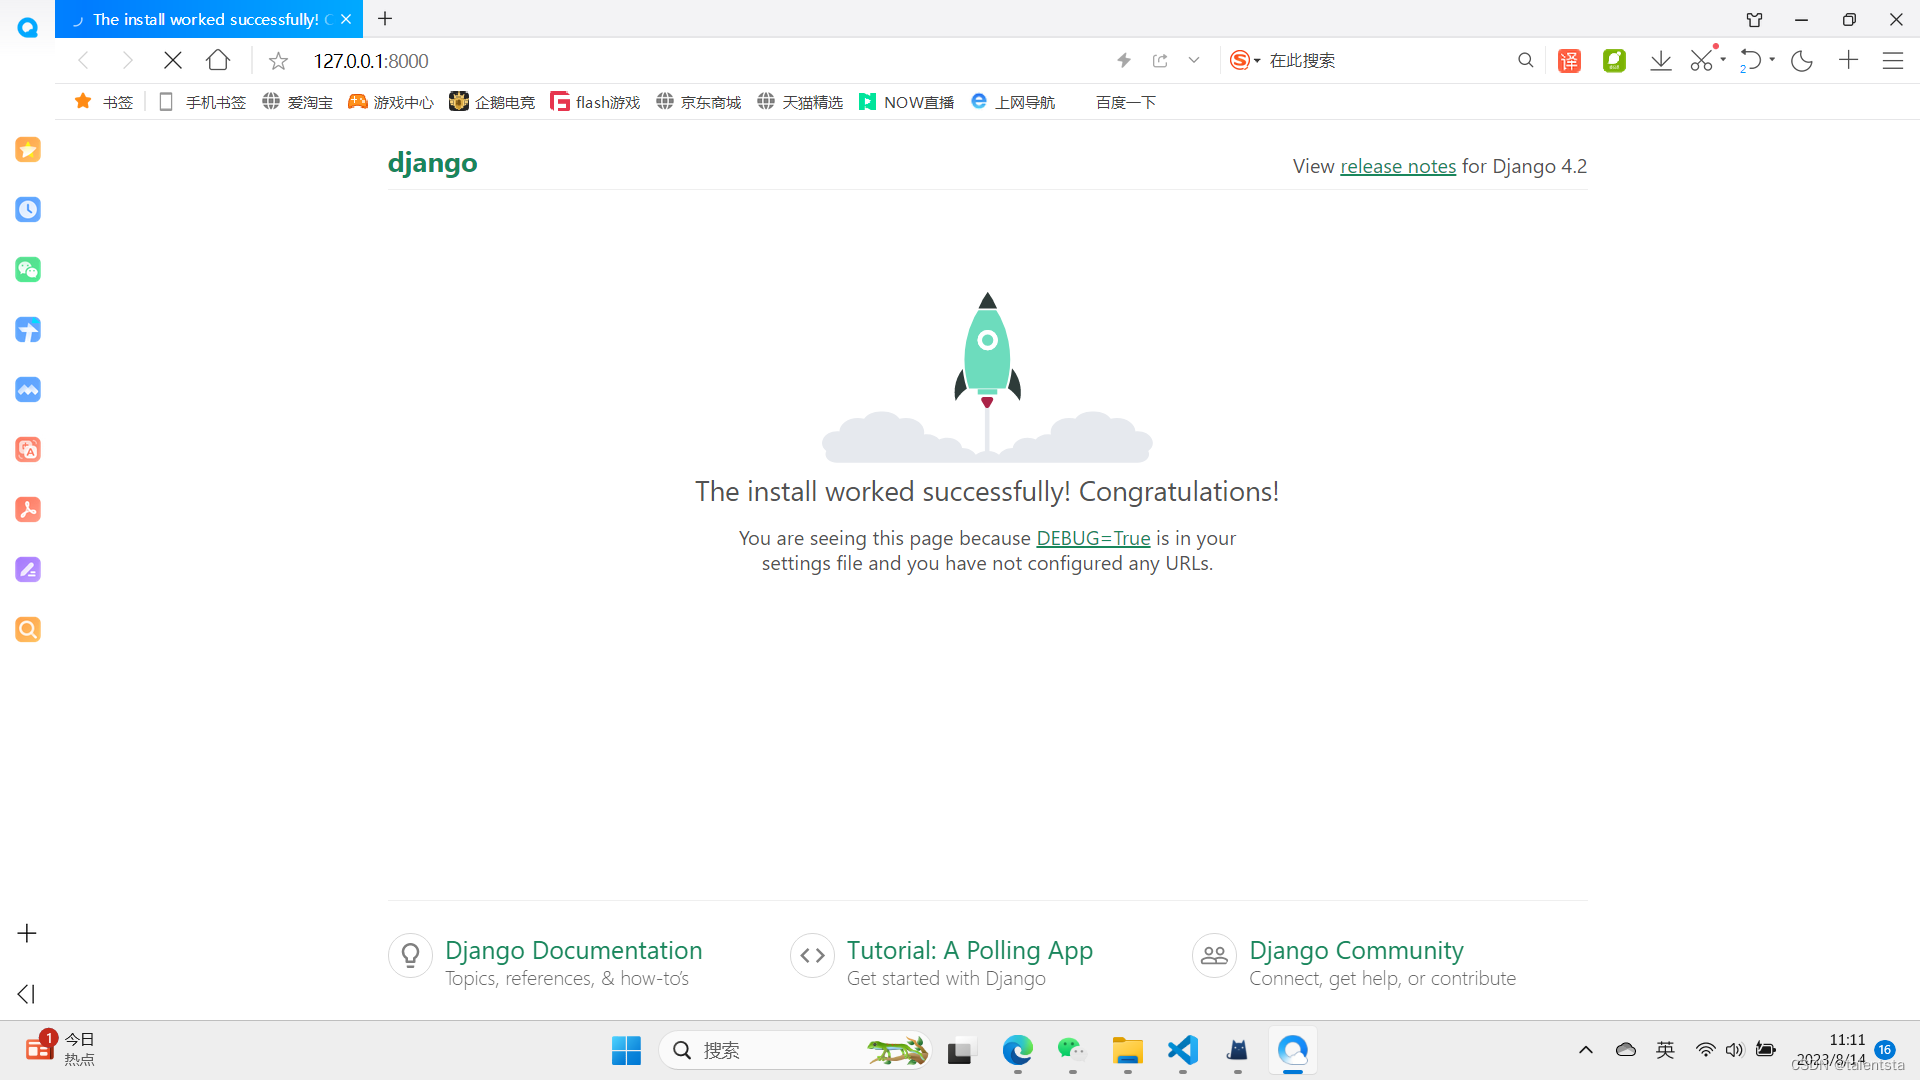Open a new tab with plus button
1920x1080 pixels.
tap(385, 19)
